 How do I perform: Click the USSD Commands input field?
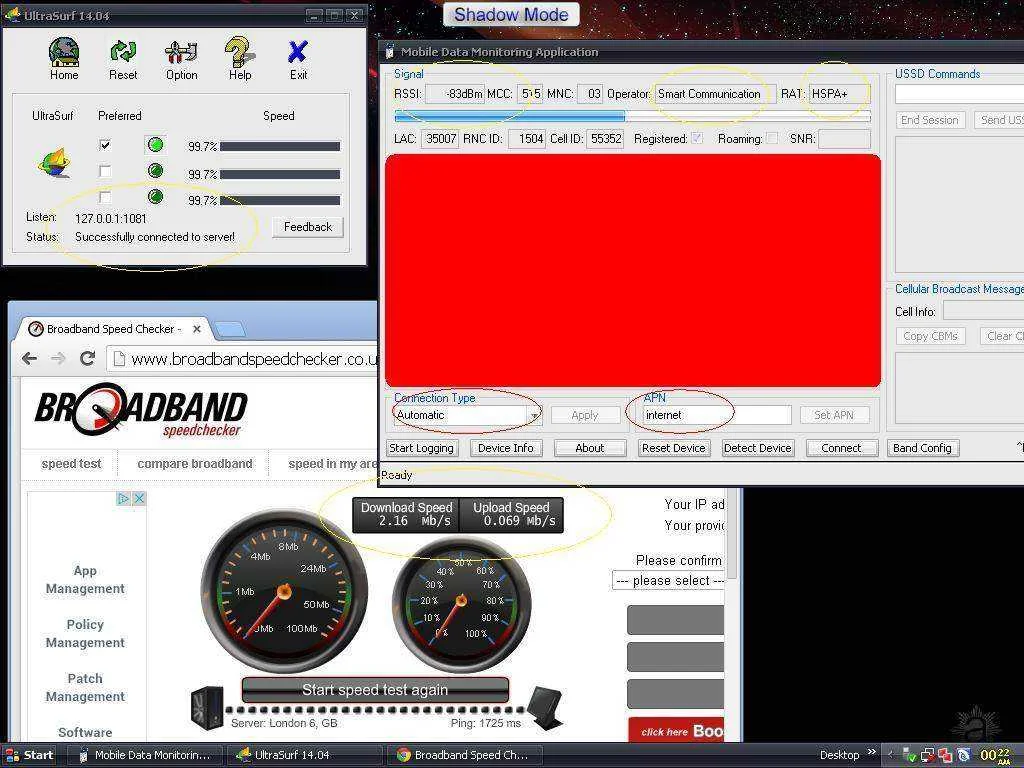[x=959, y=95]
